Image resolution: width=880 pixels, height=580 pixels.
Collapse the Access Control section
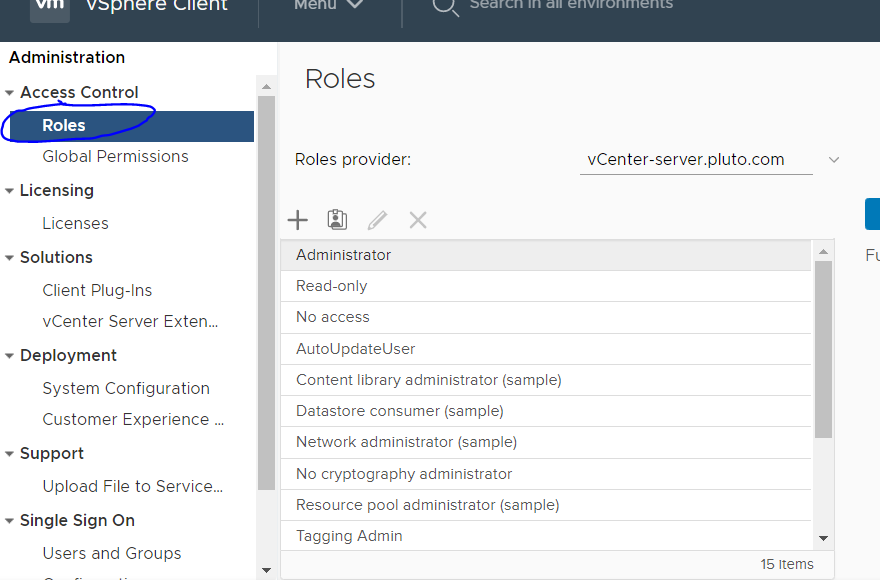tap(10, 93)
